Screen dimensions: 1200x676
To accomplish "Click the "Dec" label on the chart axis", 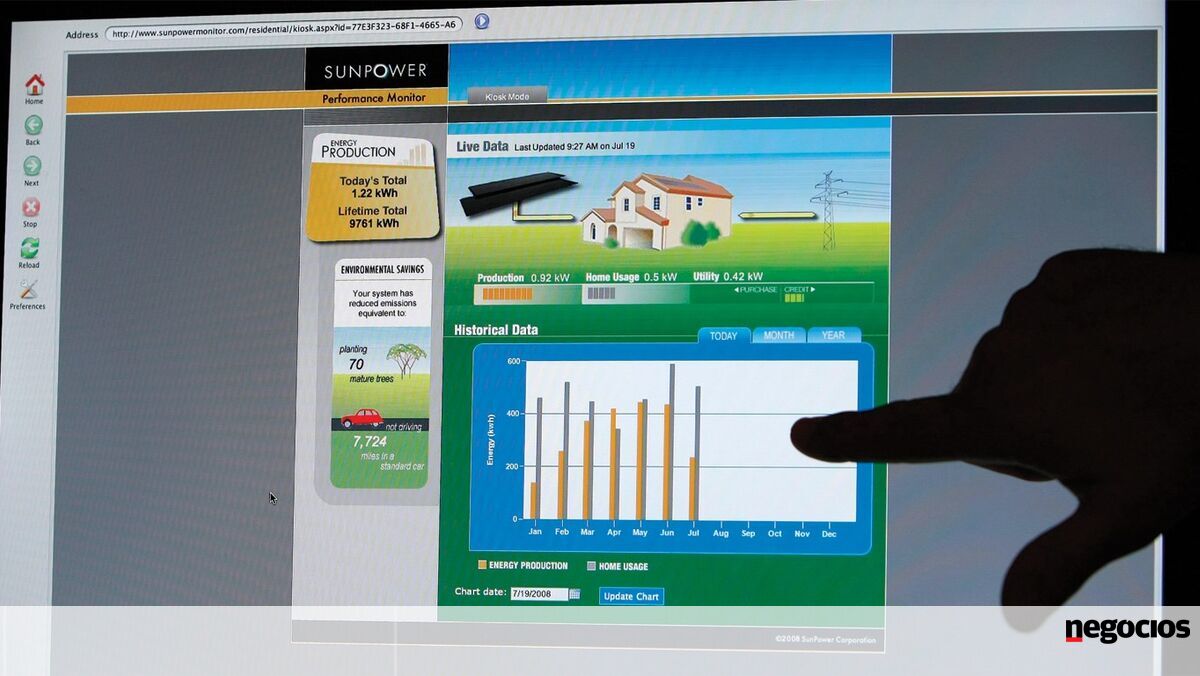I will 828,534.
